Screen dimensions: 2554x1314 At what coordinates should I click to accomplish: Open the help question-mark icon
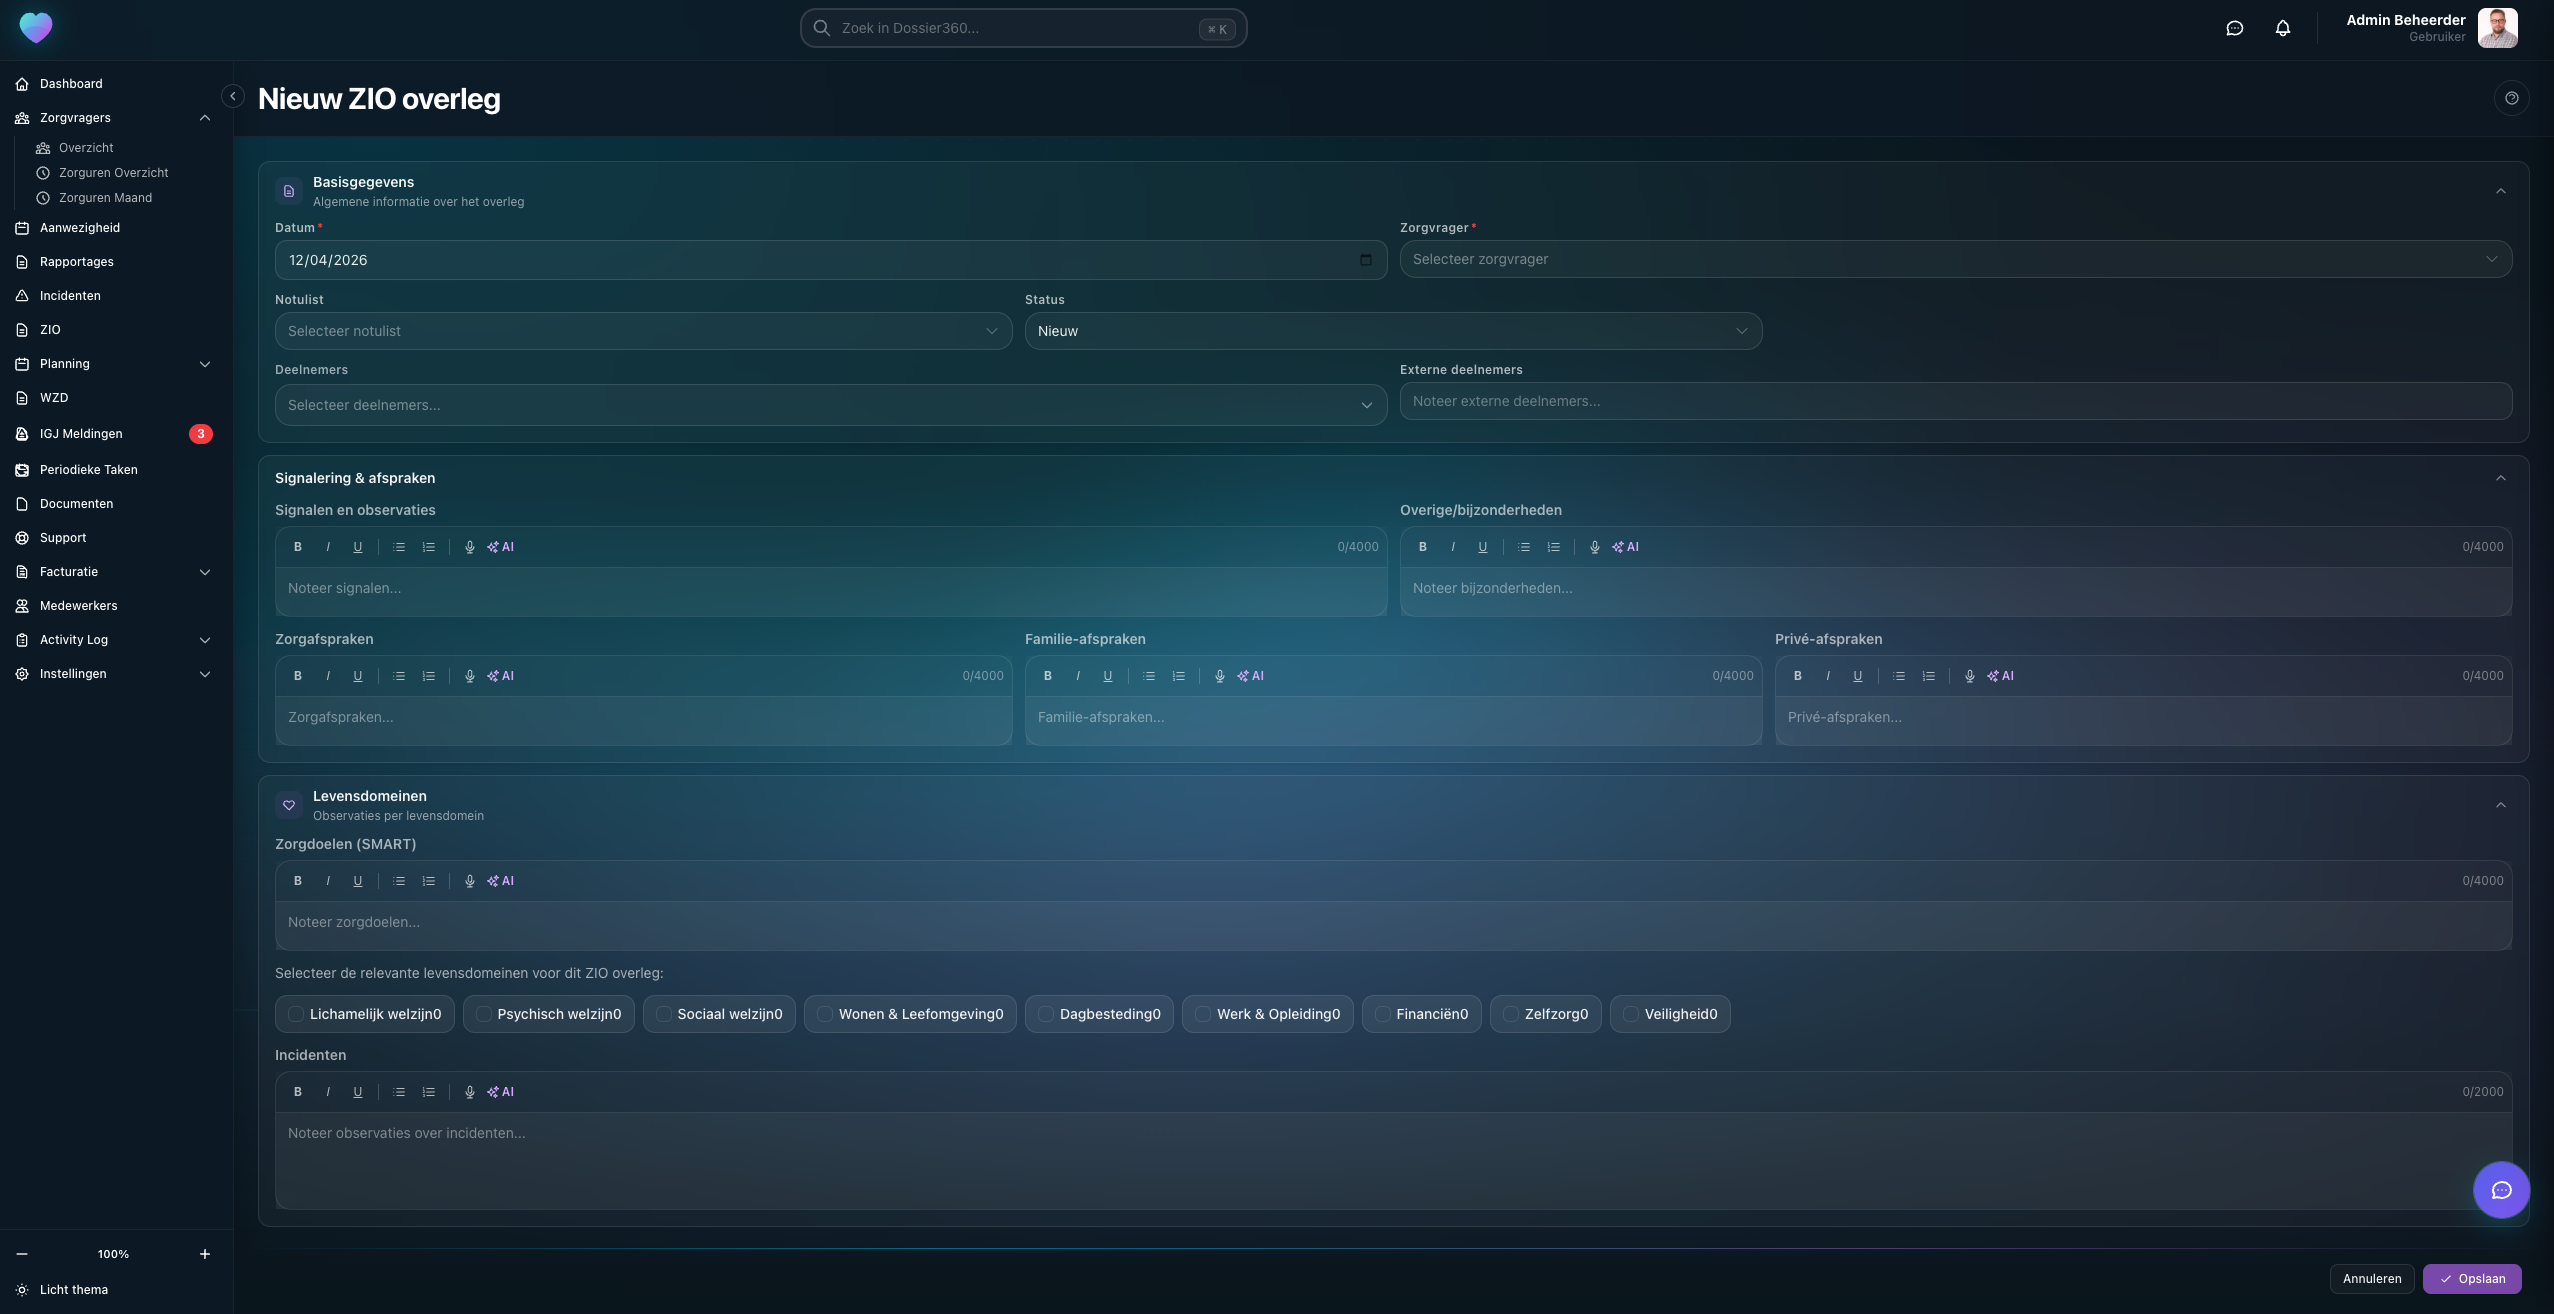coord(2511,98)
